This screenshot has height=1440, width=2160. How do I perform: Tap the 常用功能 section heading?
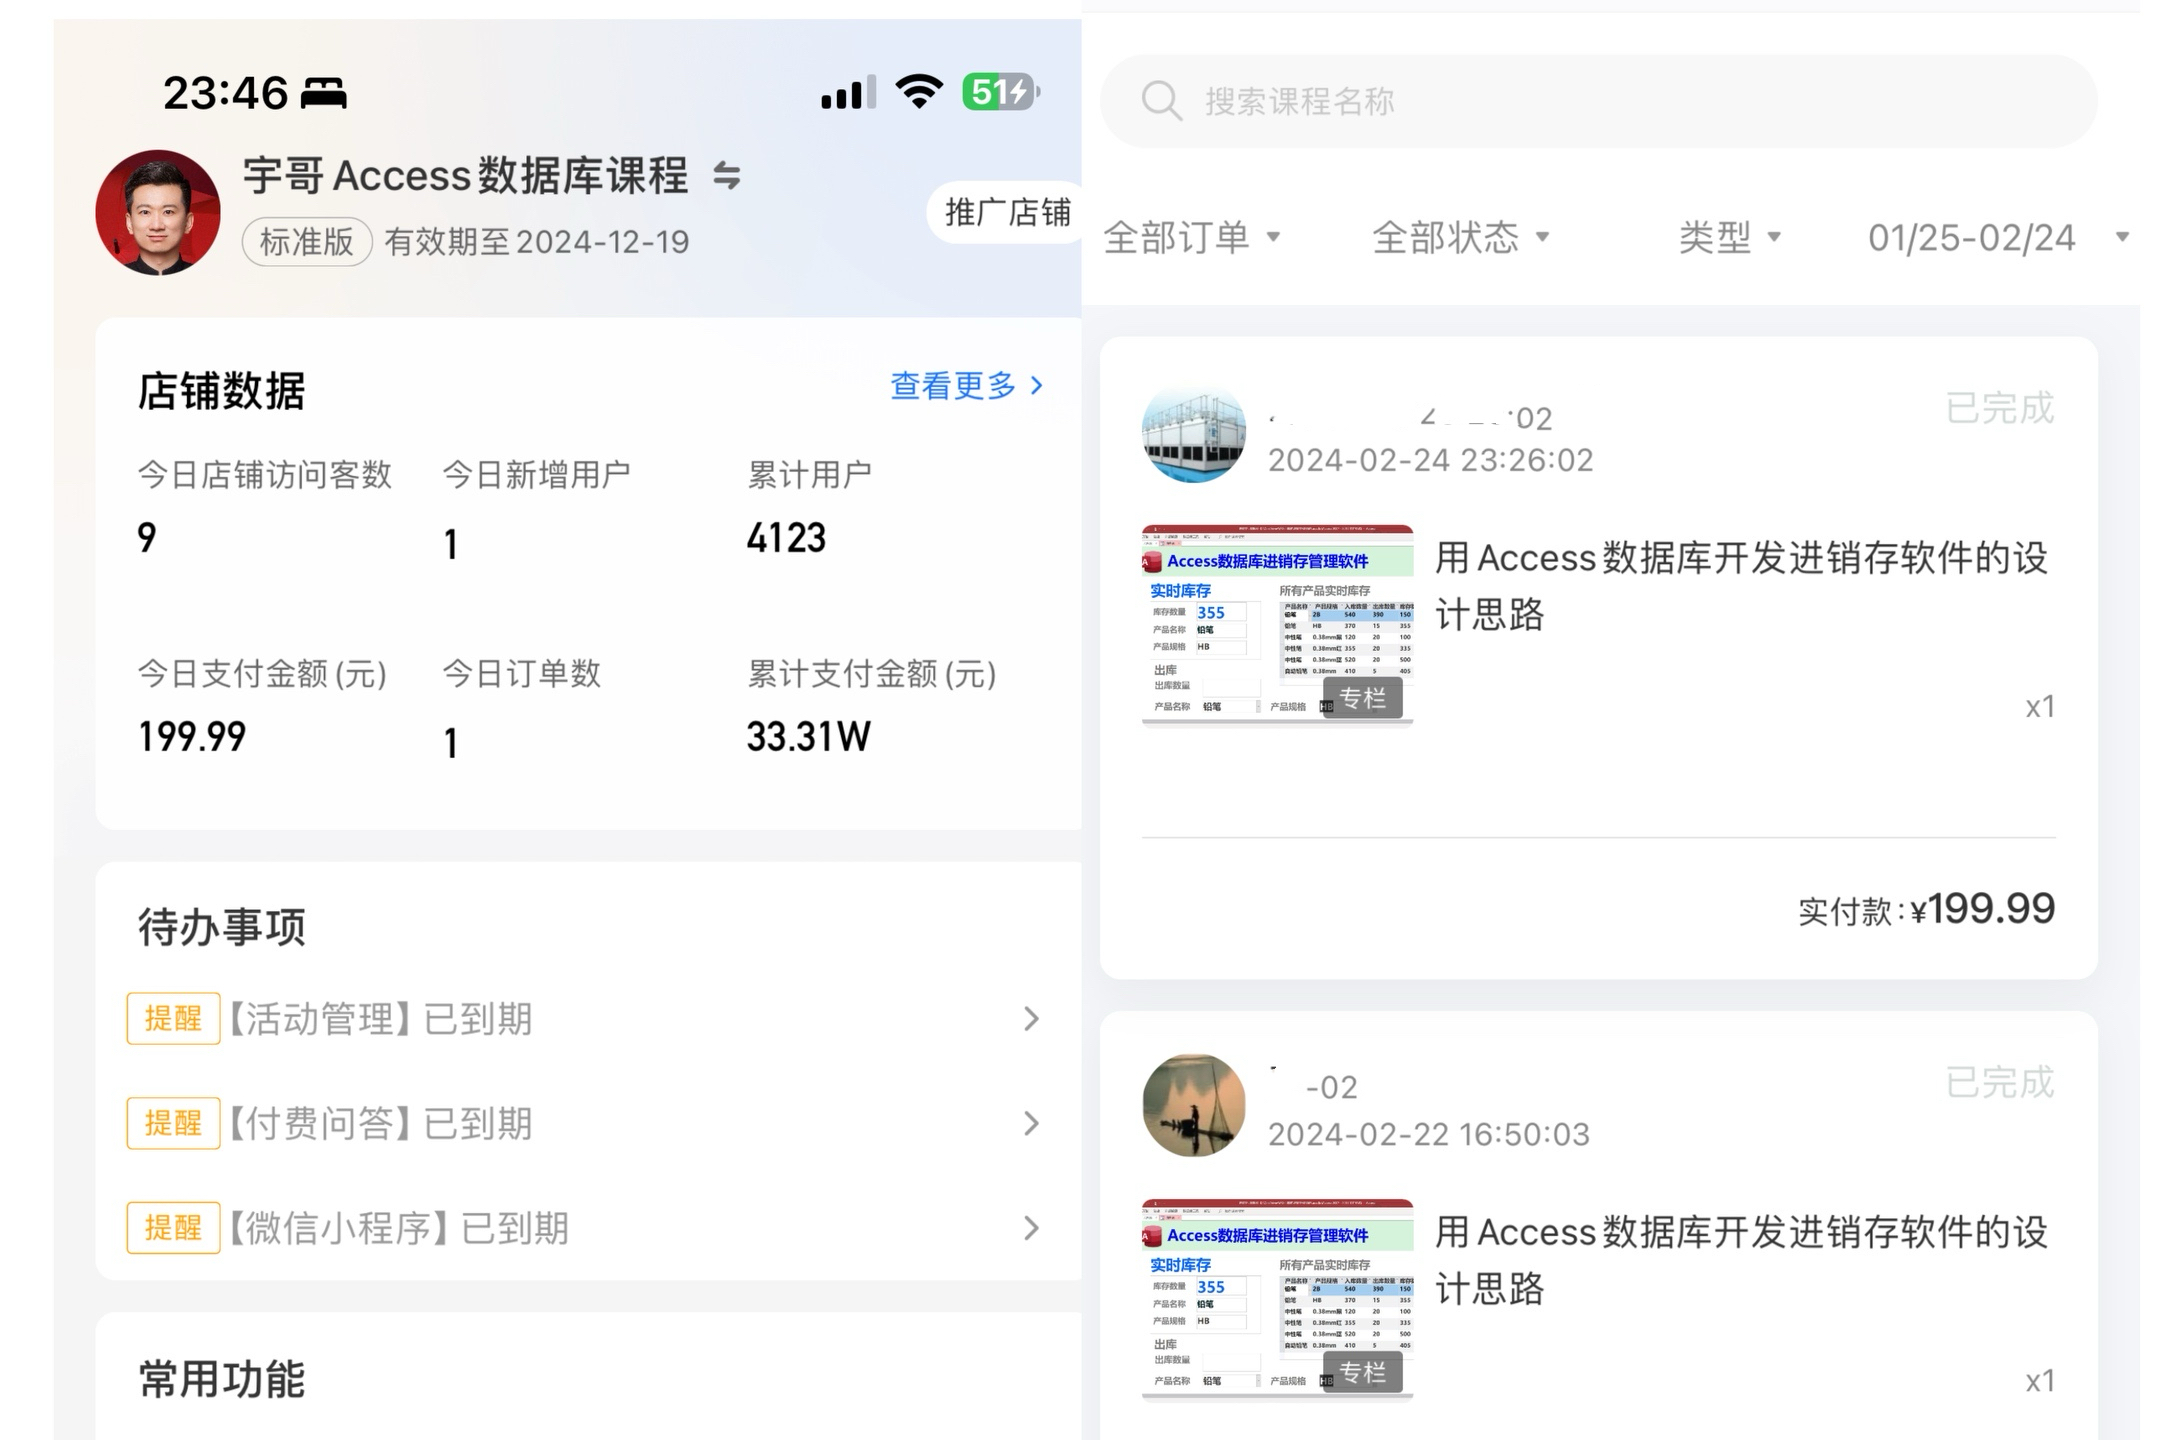click(221, 1379)
